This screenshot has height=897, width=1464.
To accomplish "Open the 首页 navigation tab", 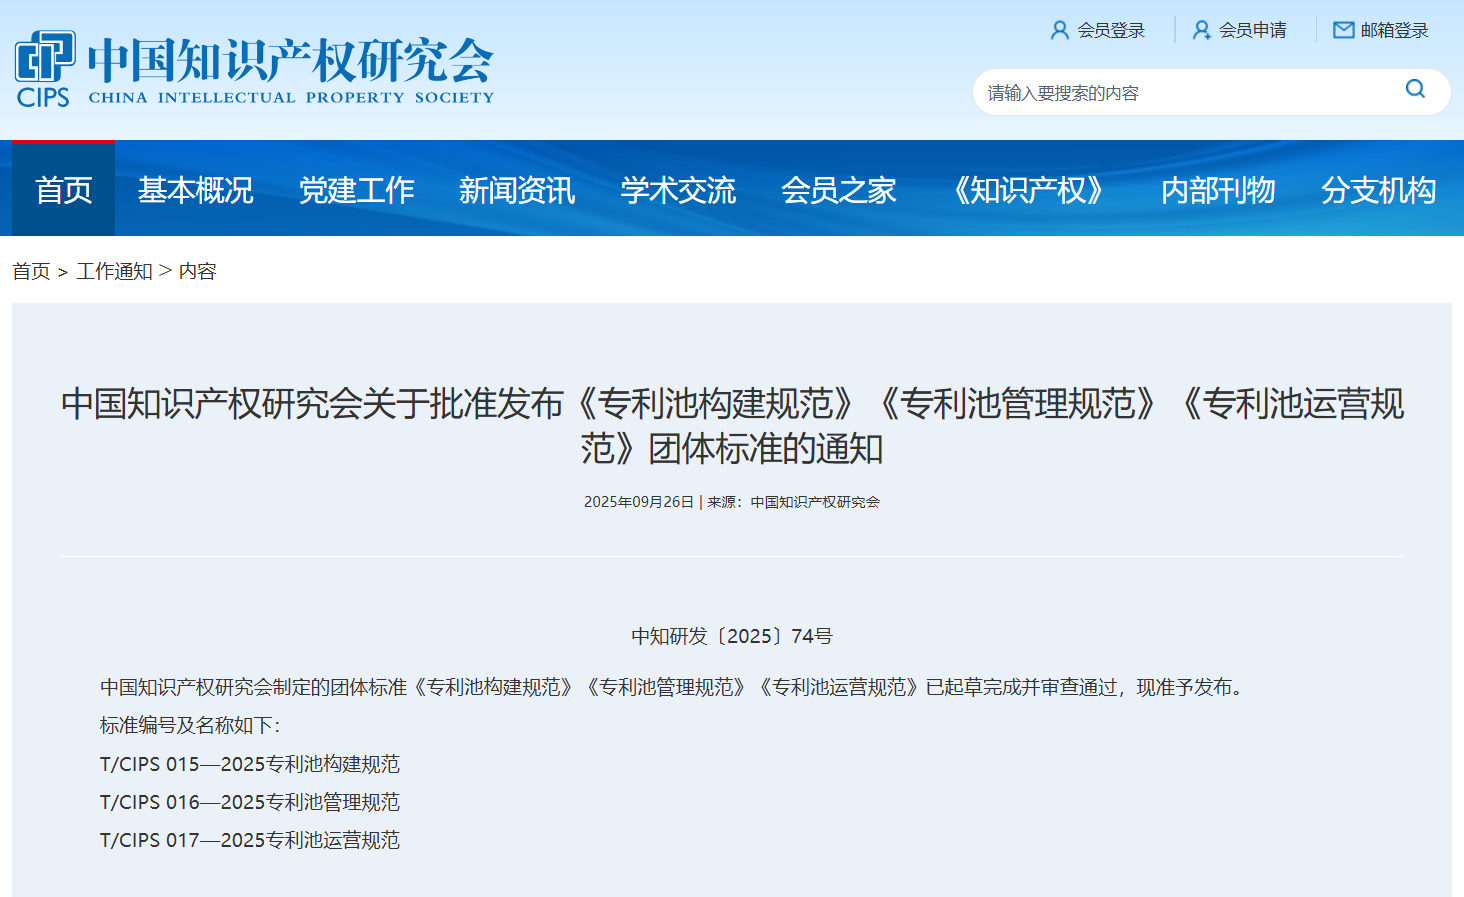I will [x=64, y=190].
